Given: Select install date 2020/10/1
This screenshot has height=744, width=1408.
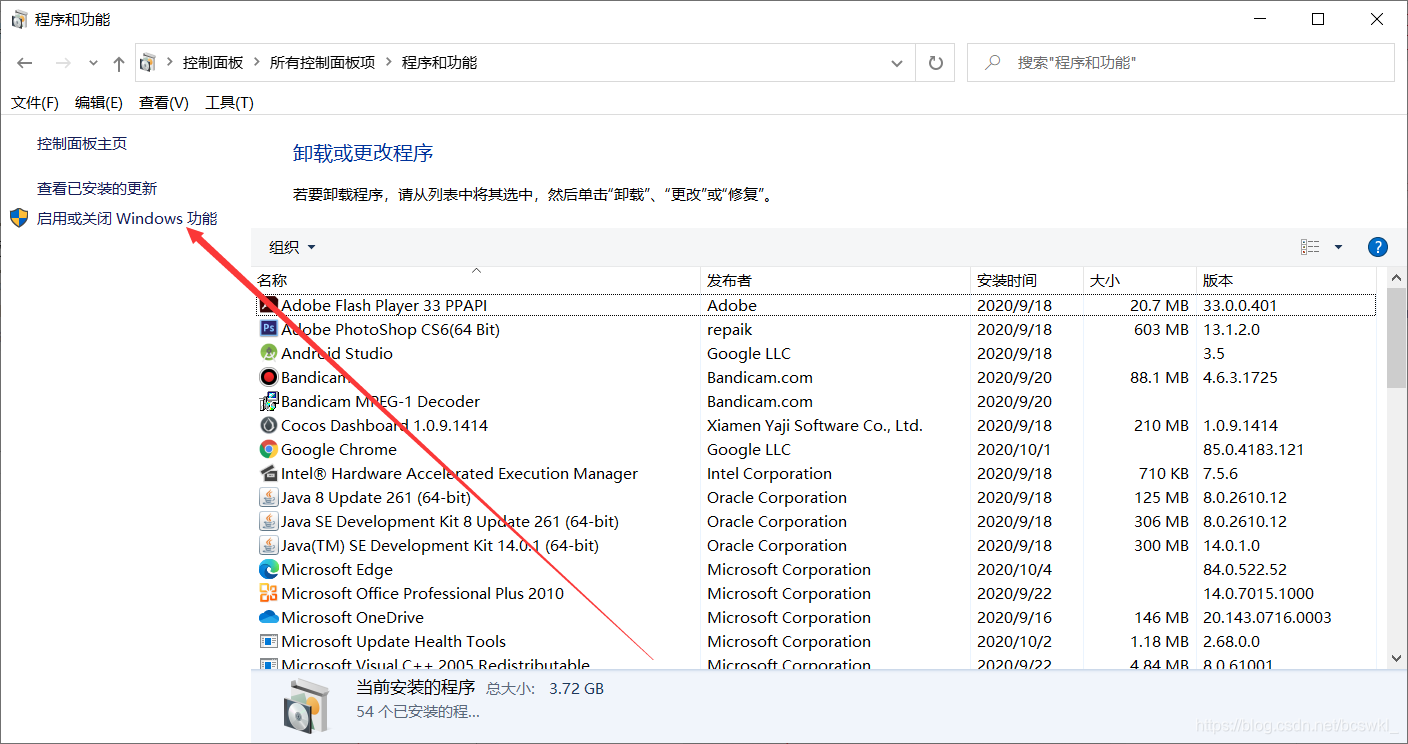Looking at the screenshot, I should click(1014, 449).
